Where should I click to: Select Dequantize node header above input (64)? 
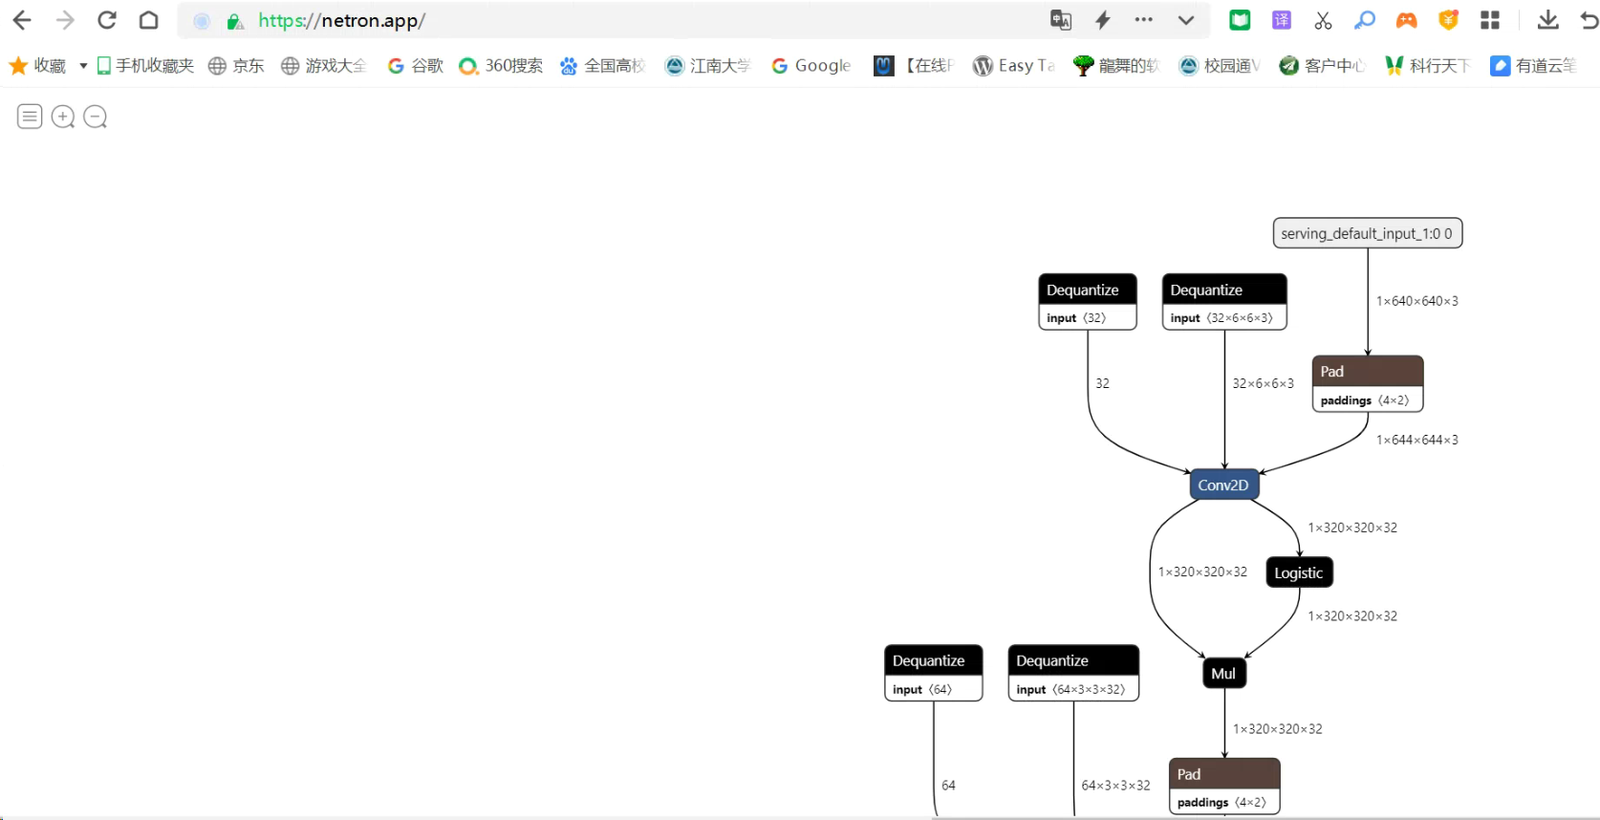(x=934, y=661)
